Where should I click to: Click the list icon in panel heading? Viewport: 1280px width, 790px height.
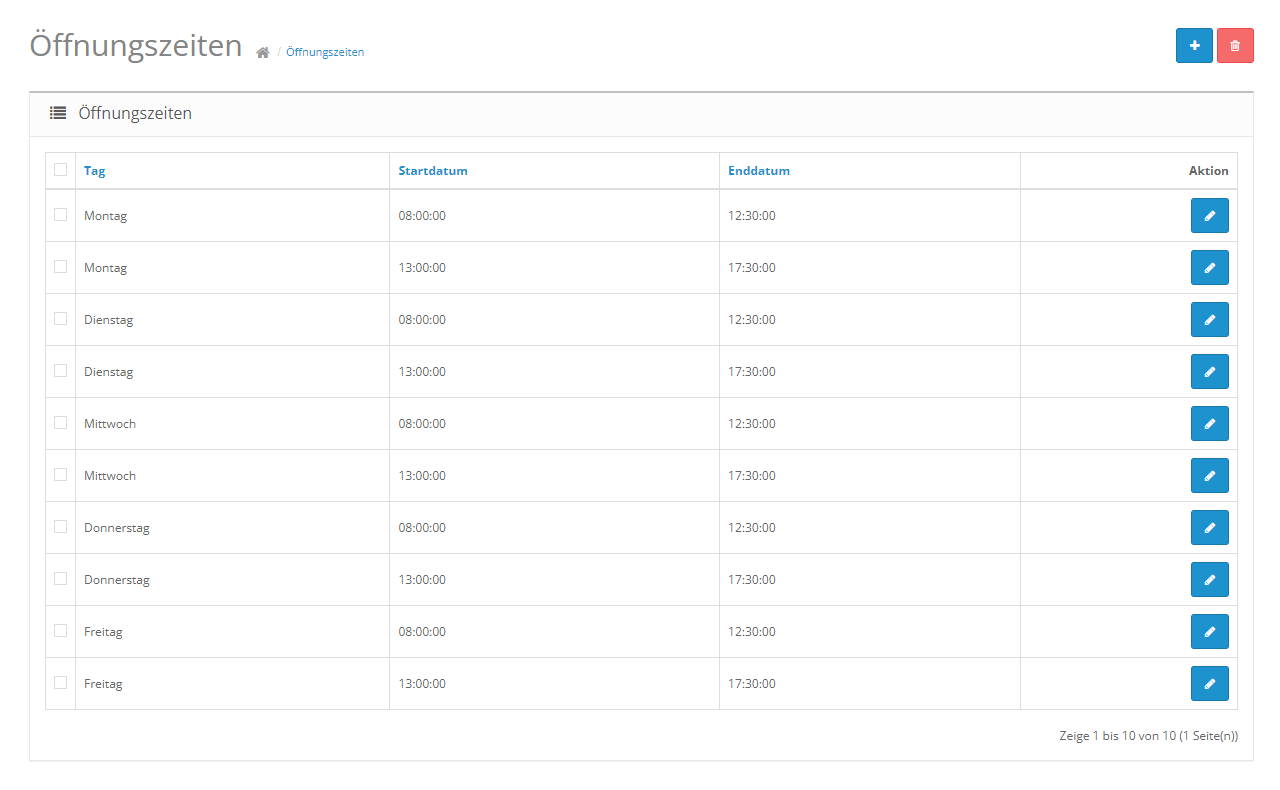pos(58,114)
